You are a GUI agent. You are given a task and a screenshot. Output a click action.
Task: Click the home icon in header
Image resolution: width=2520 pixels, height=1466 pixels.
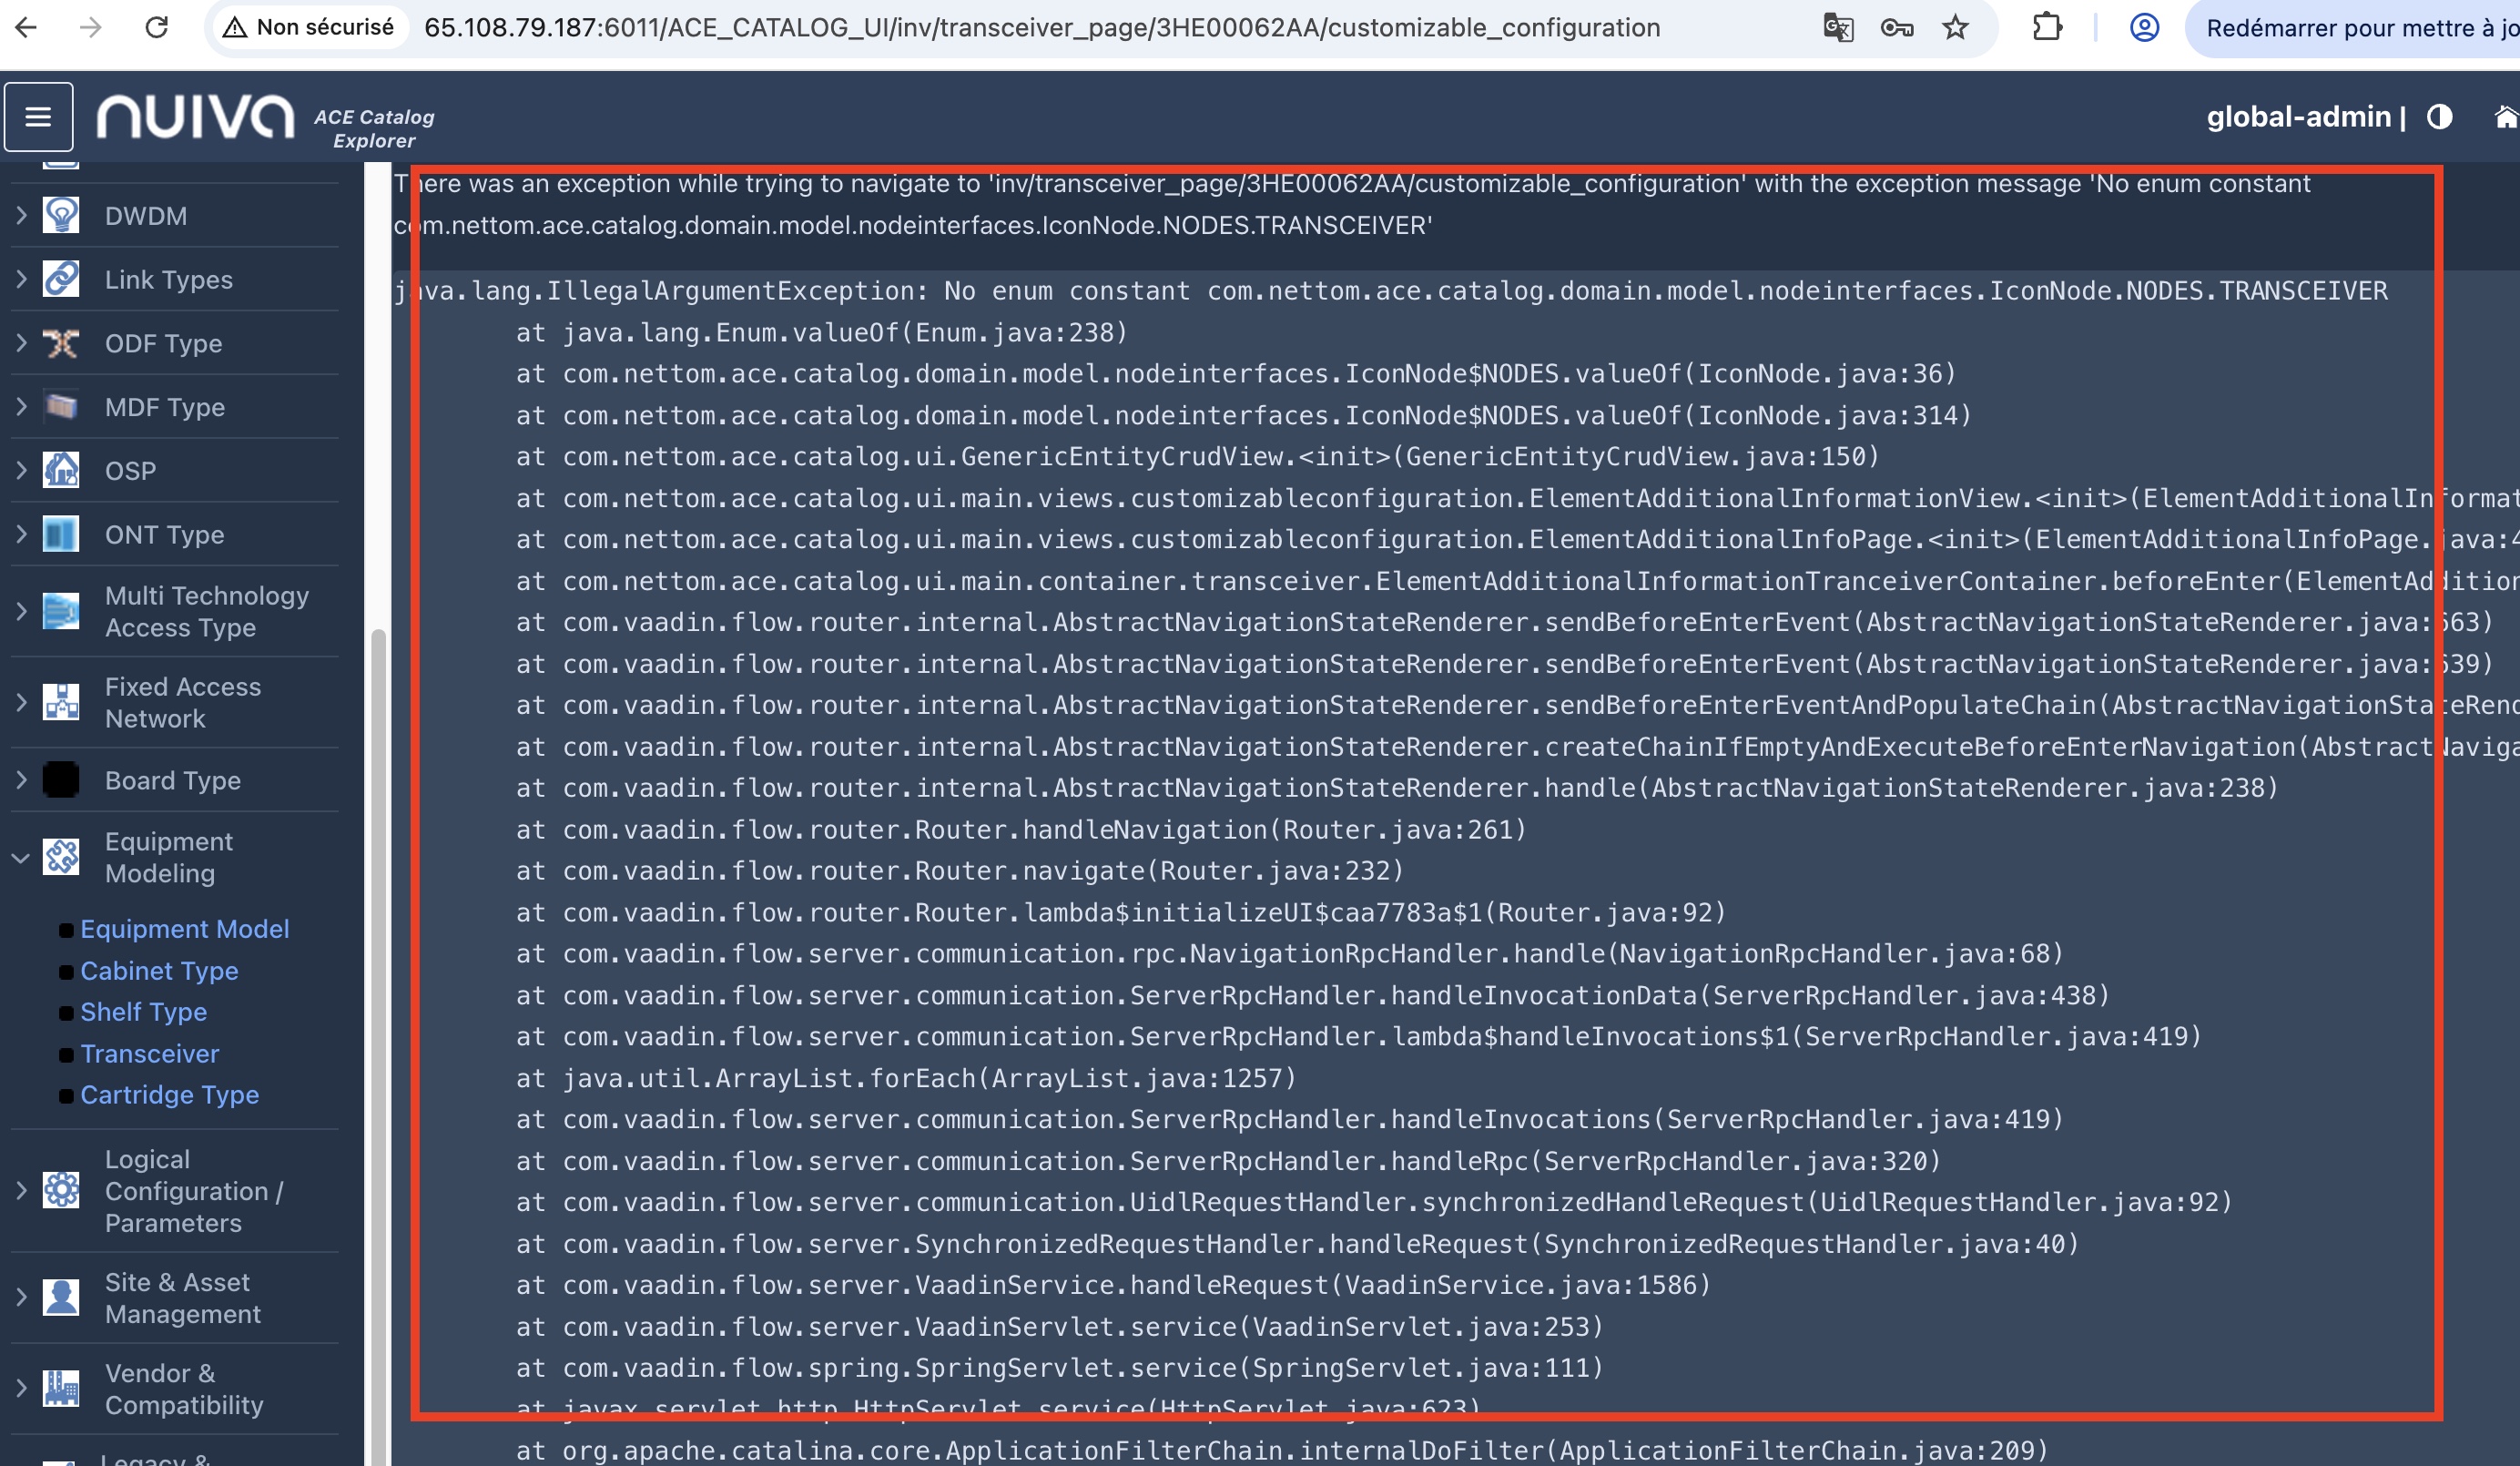[x=2505, y=117]
